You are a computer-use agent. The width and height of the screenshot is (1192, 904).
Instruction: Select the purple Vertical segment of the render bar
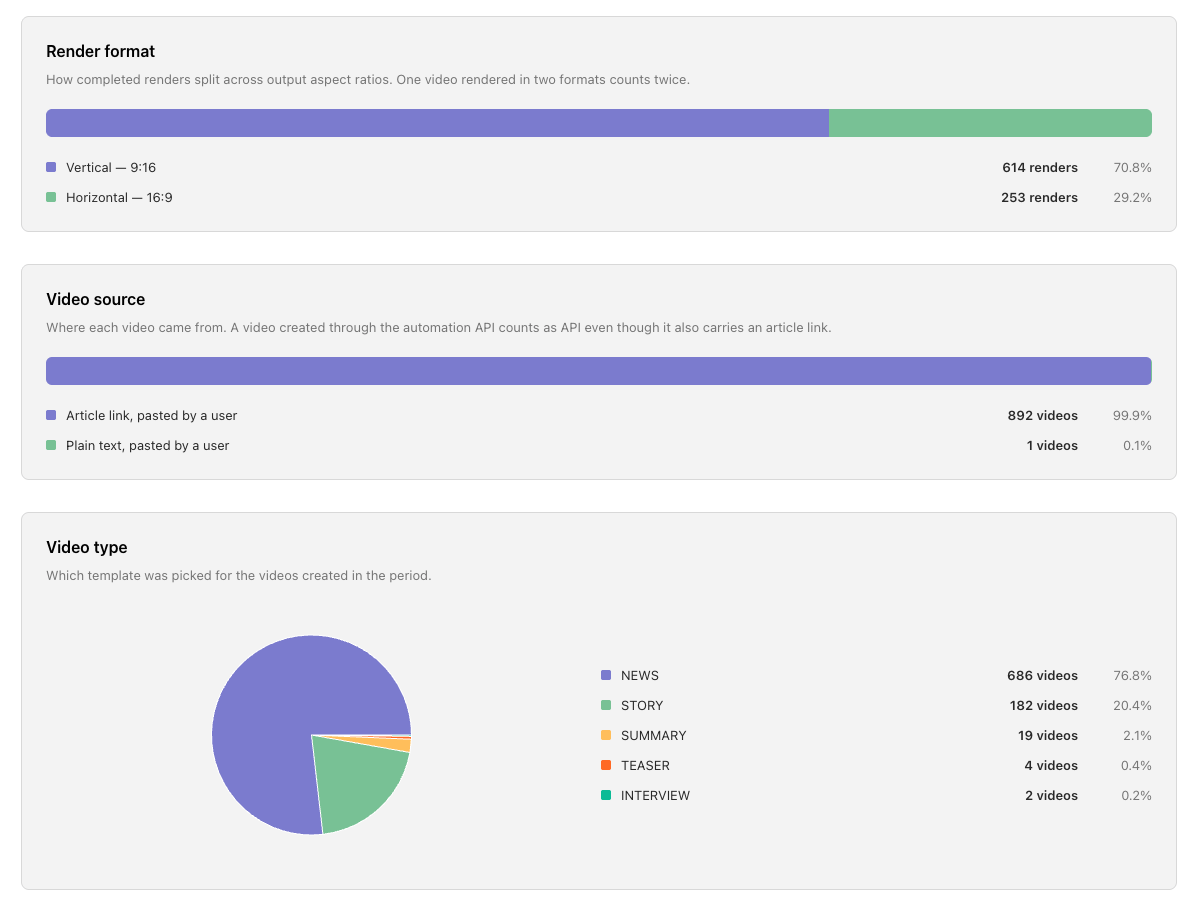tap(437, 123)
